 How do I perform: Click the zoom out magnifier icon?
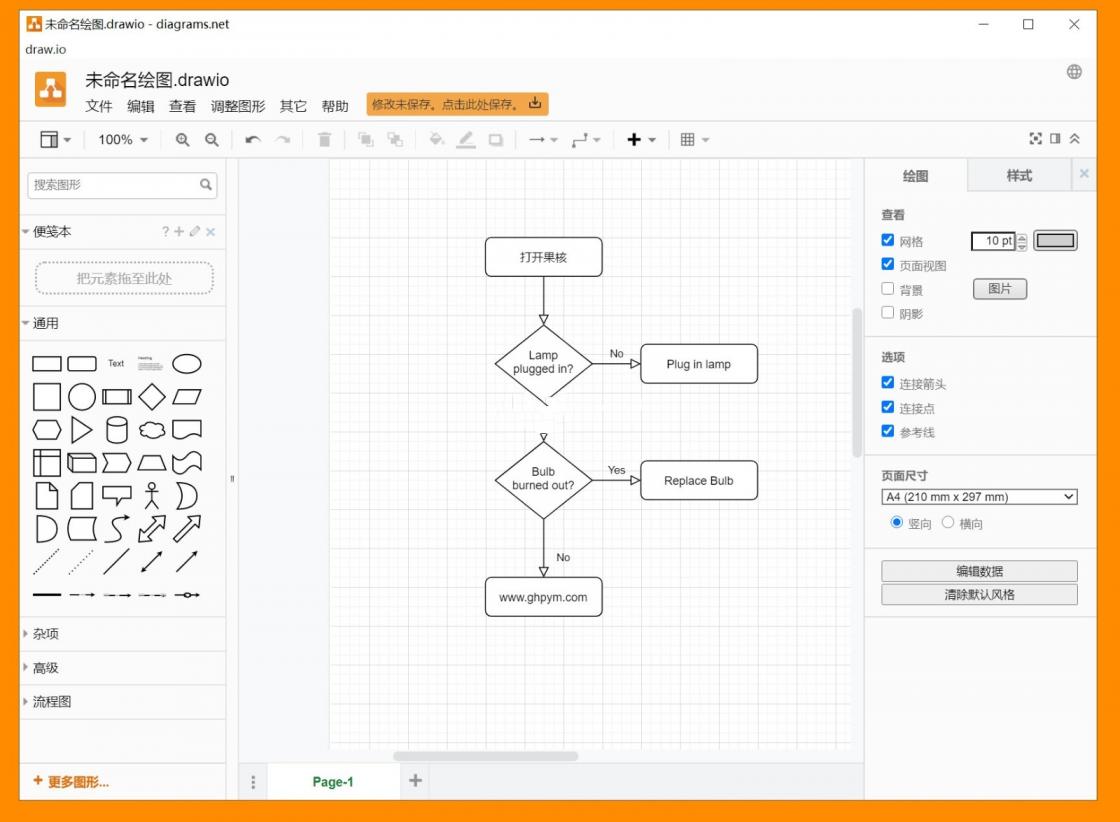(211, 140)
